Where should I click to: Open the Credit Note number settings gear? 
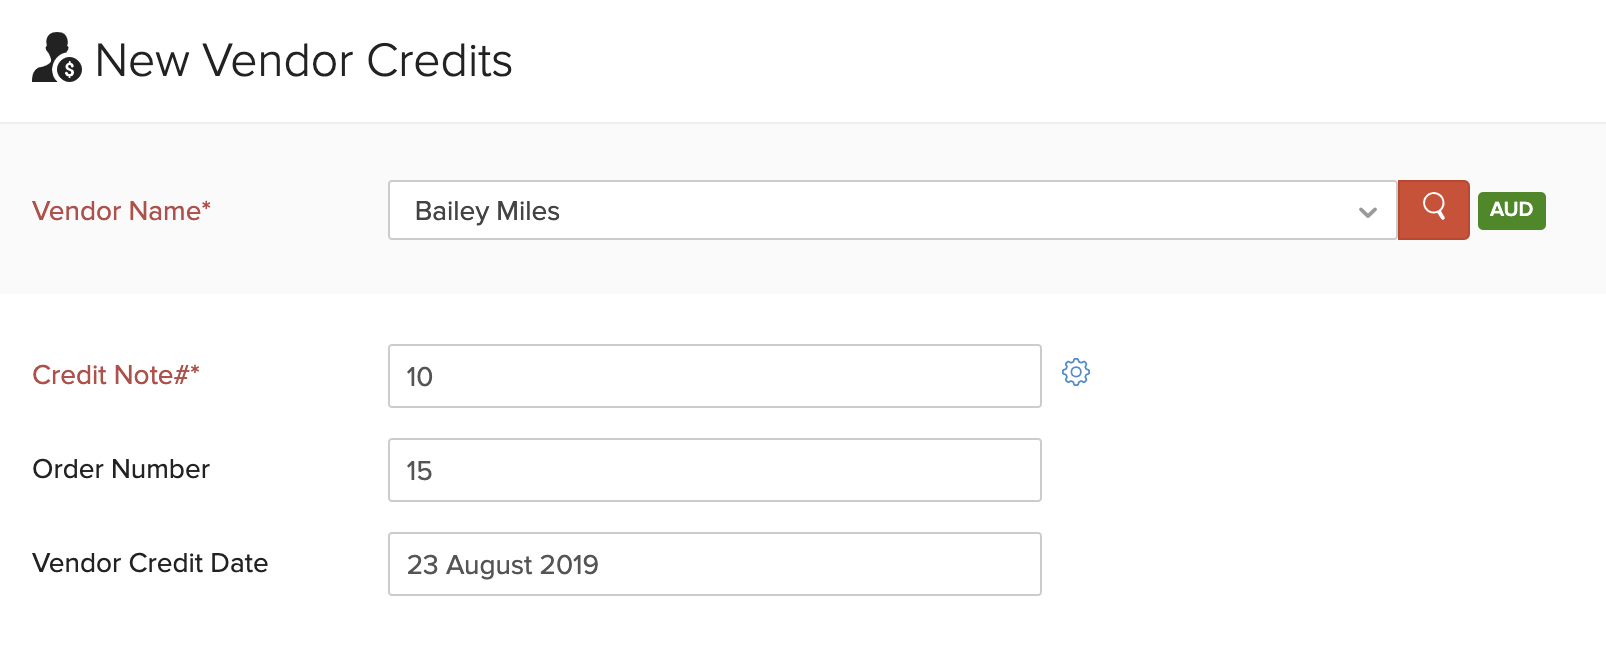click(x=1076, y=372)
